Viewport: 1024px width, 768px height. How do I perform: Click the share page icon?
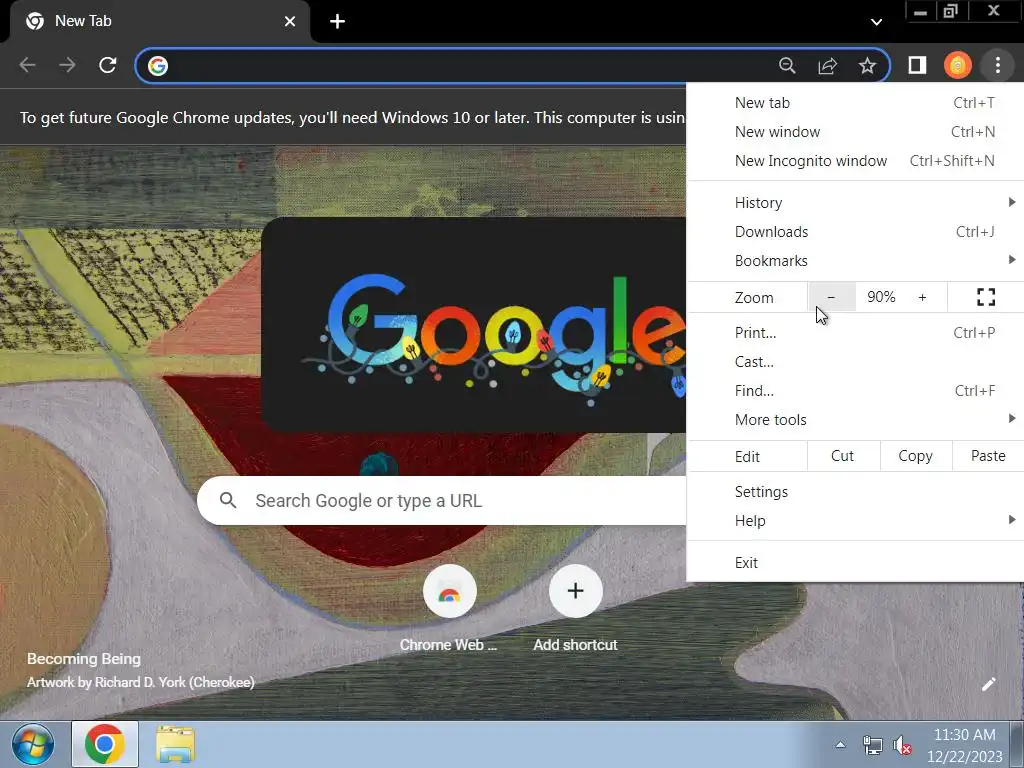click(827, 65)
